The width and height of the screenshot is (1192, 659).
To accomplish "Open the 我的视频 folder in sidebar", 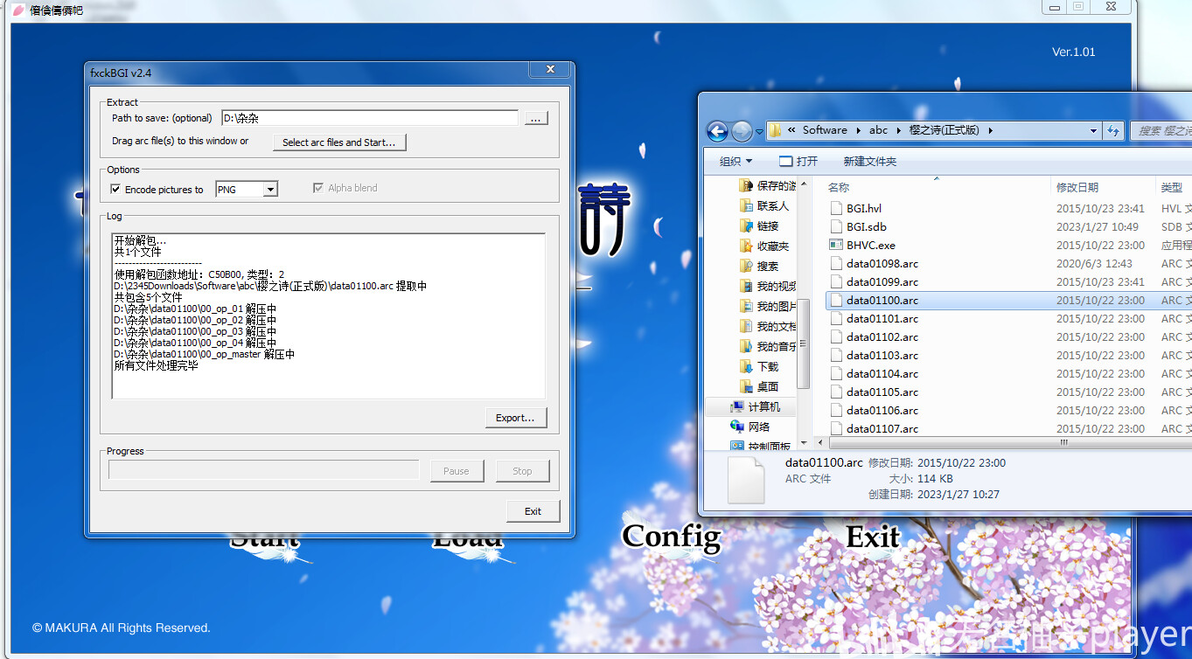I will click(x=768, y=286).
